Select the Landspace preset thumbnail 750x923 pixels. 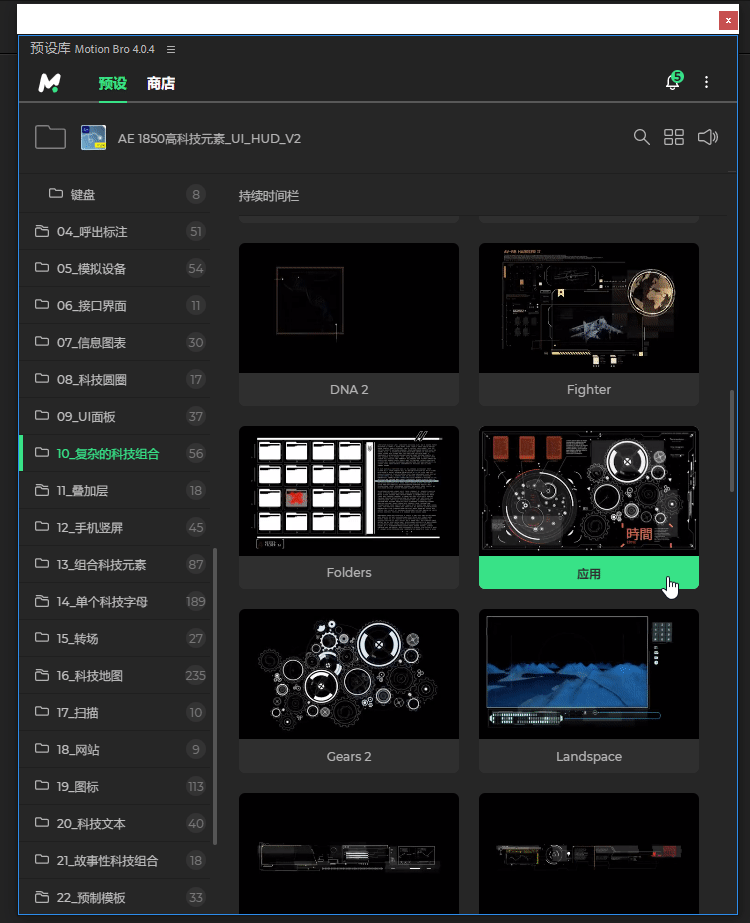tap(589, 674)
